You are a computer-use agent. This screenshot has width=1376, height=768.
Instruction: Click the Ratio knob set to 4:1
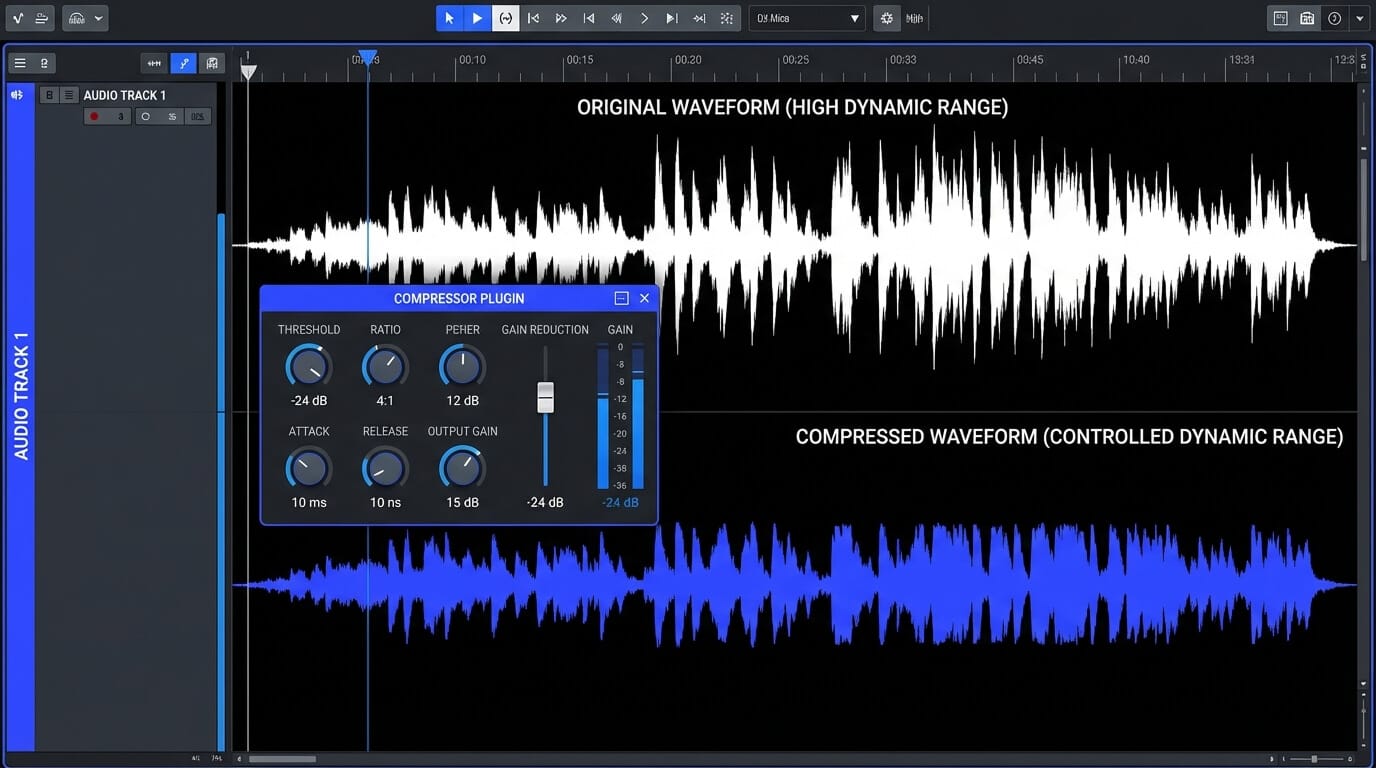385,367
